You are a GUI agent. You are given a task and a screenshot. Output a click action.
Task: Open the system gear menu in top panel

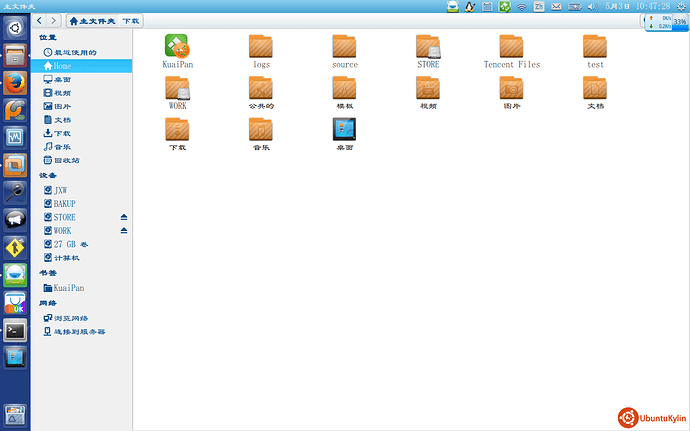click(x=681, y=7)
